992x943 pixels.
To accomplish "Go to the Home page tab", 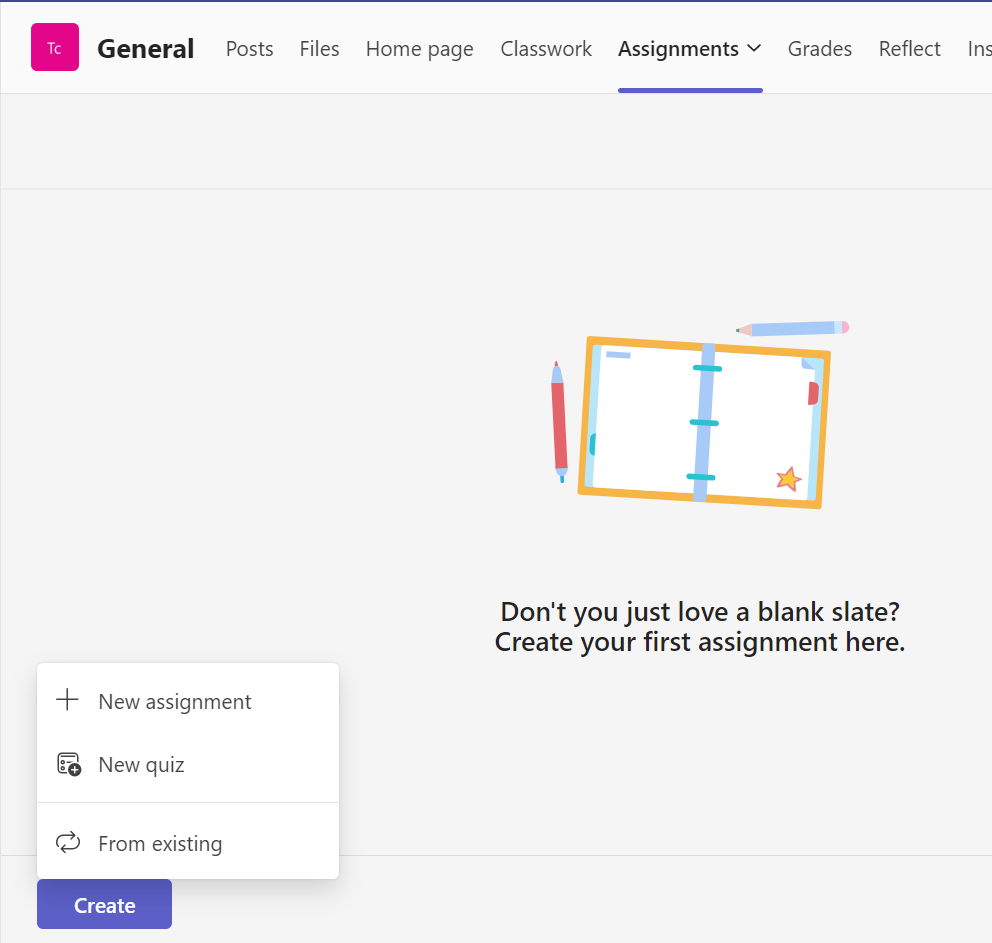I will click(x=419, y=48).
